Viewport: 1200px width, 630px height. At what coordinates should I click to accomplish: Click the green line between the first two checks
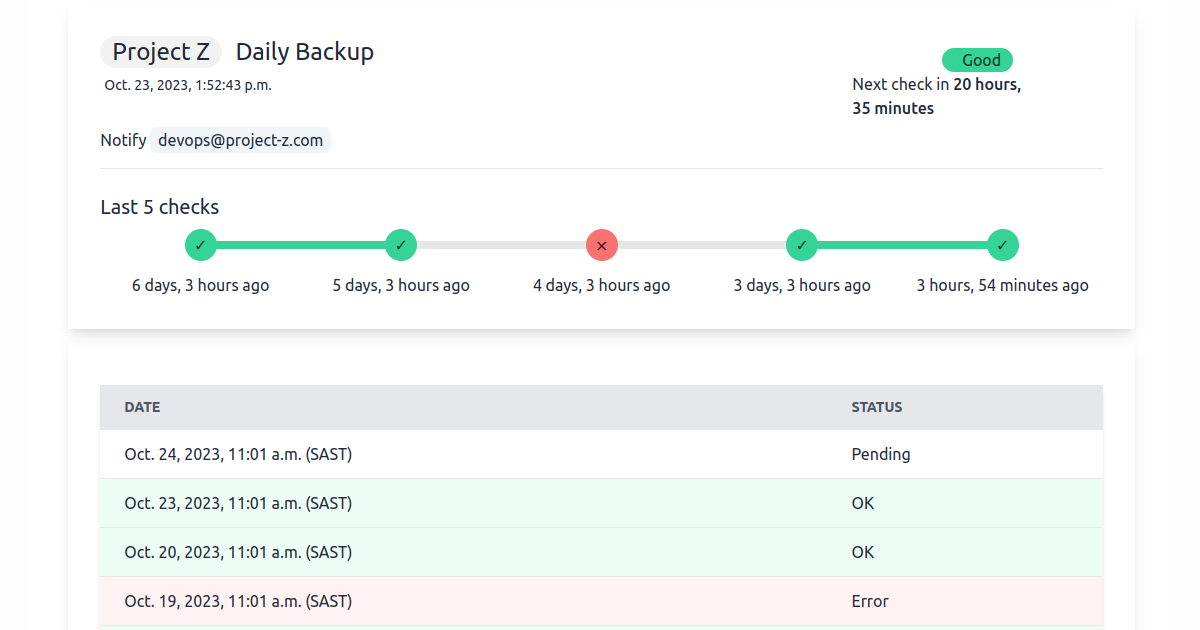(301, 245)
